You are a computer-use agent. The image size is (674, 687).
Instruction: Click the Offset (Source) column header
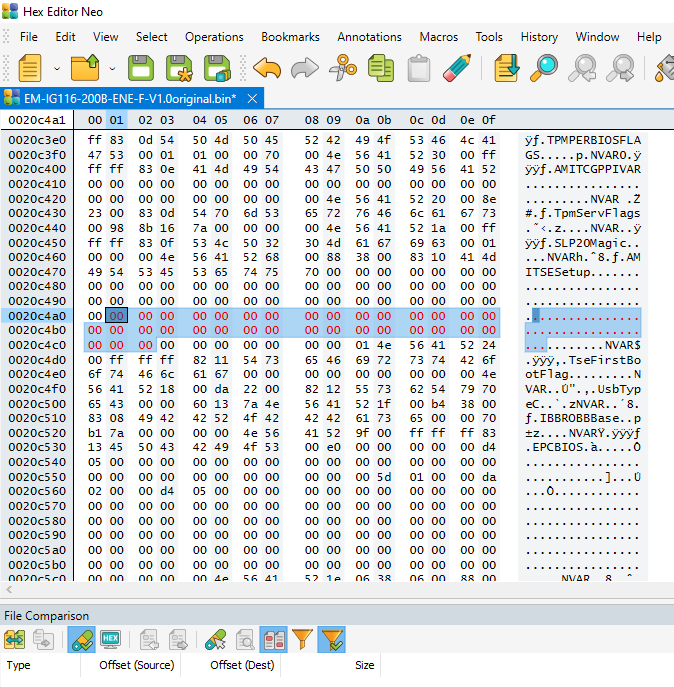pos(136,665)
